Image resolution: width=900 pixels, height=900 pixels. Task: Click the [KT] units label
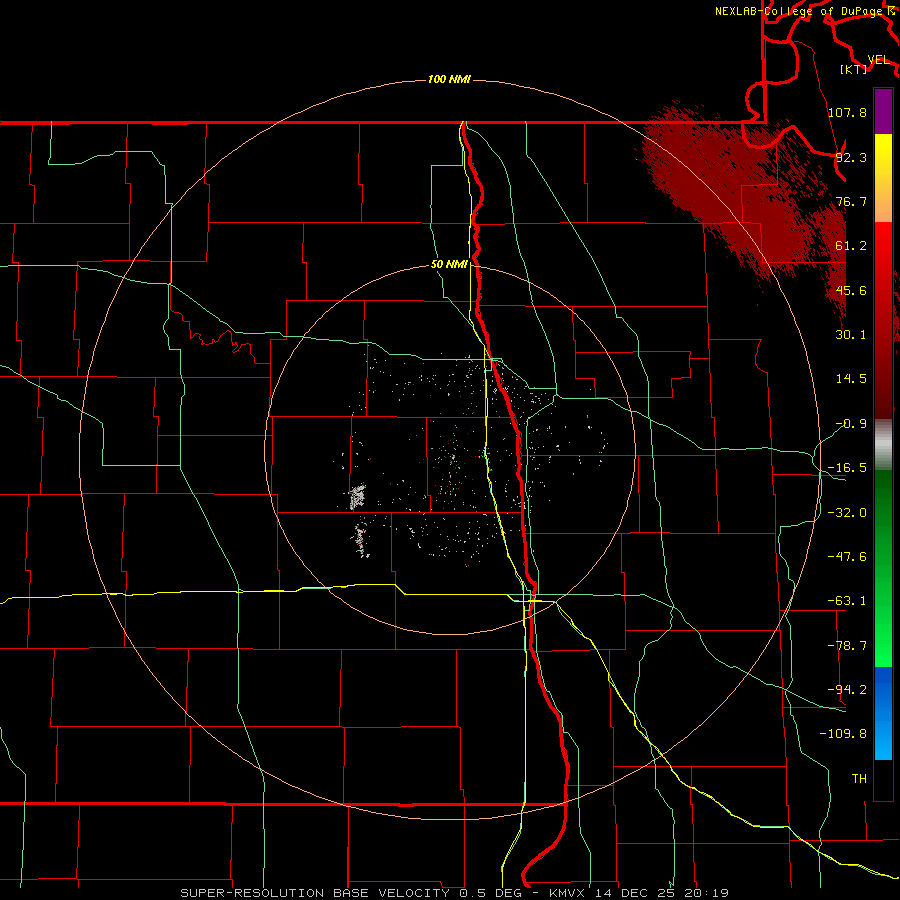click(854, 69)
